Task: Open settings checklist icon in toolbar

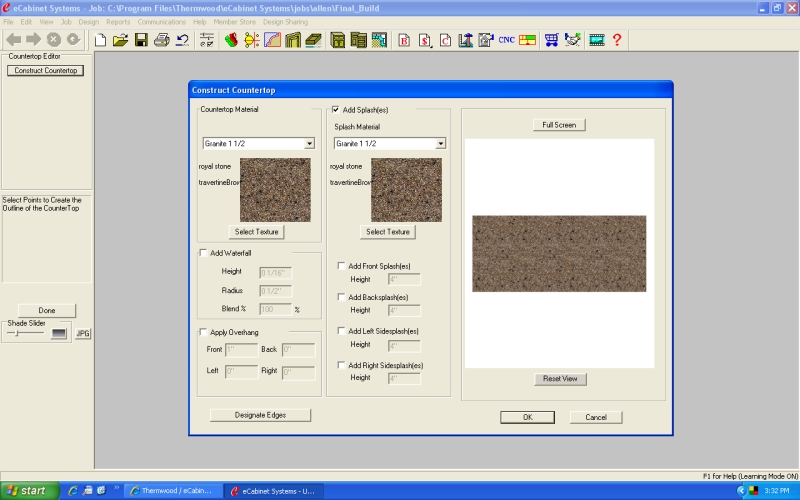Action: click(x=207, y=40)
